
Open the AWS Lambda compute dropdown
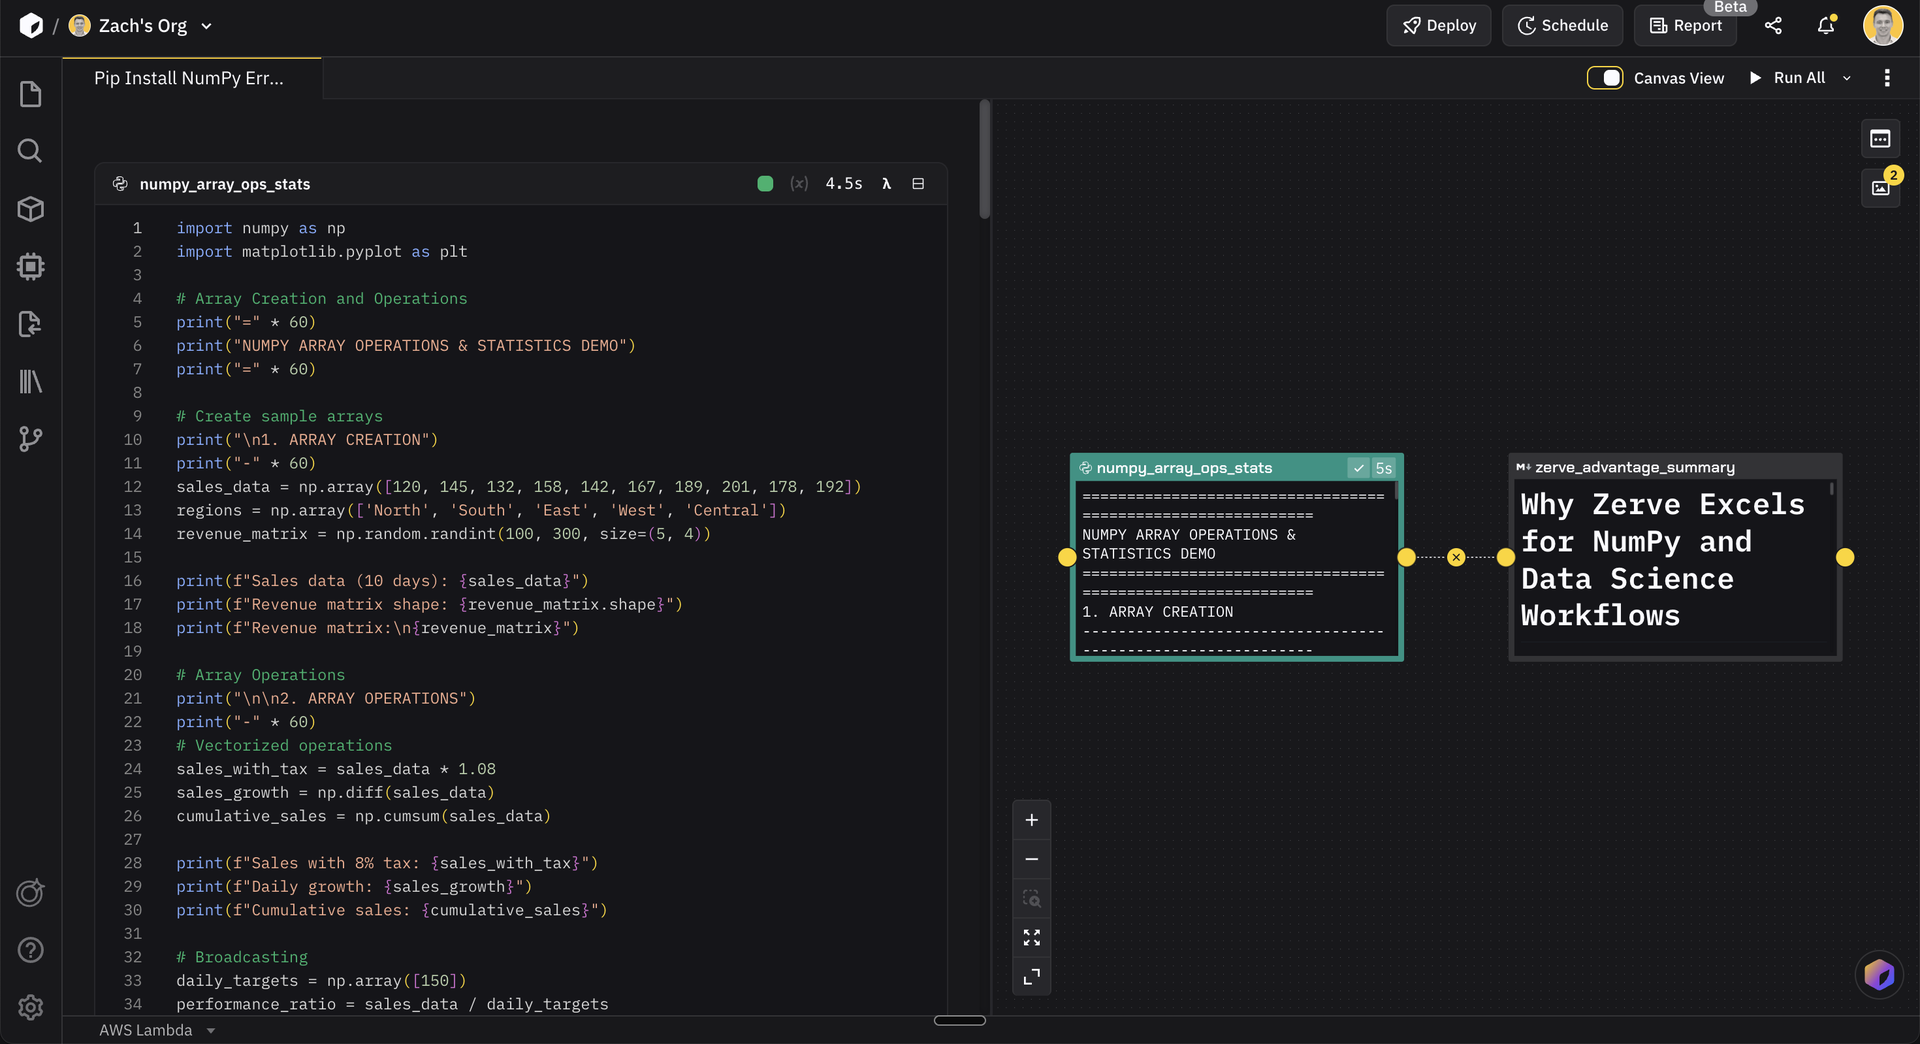tap(157, 1030)
